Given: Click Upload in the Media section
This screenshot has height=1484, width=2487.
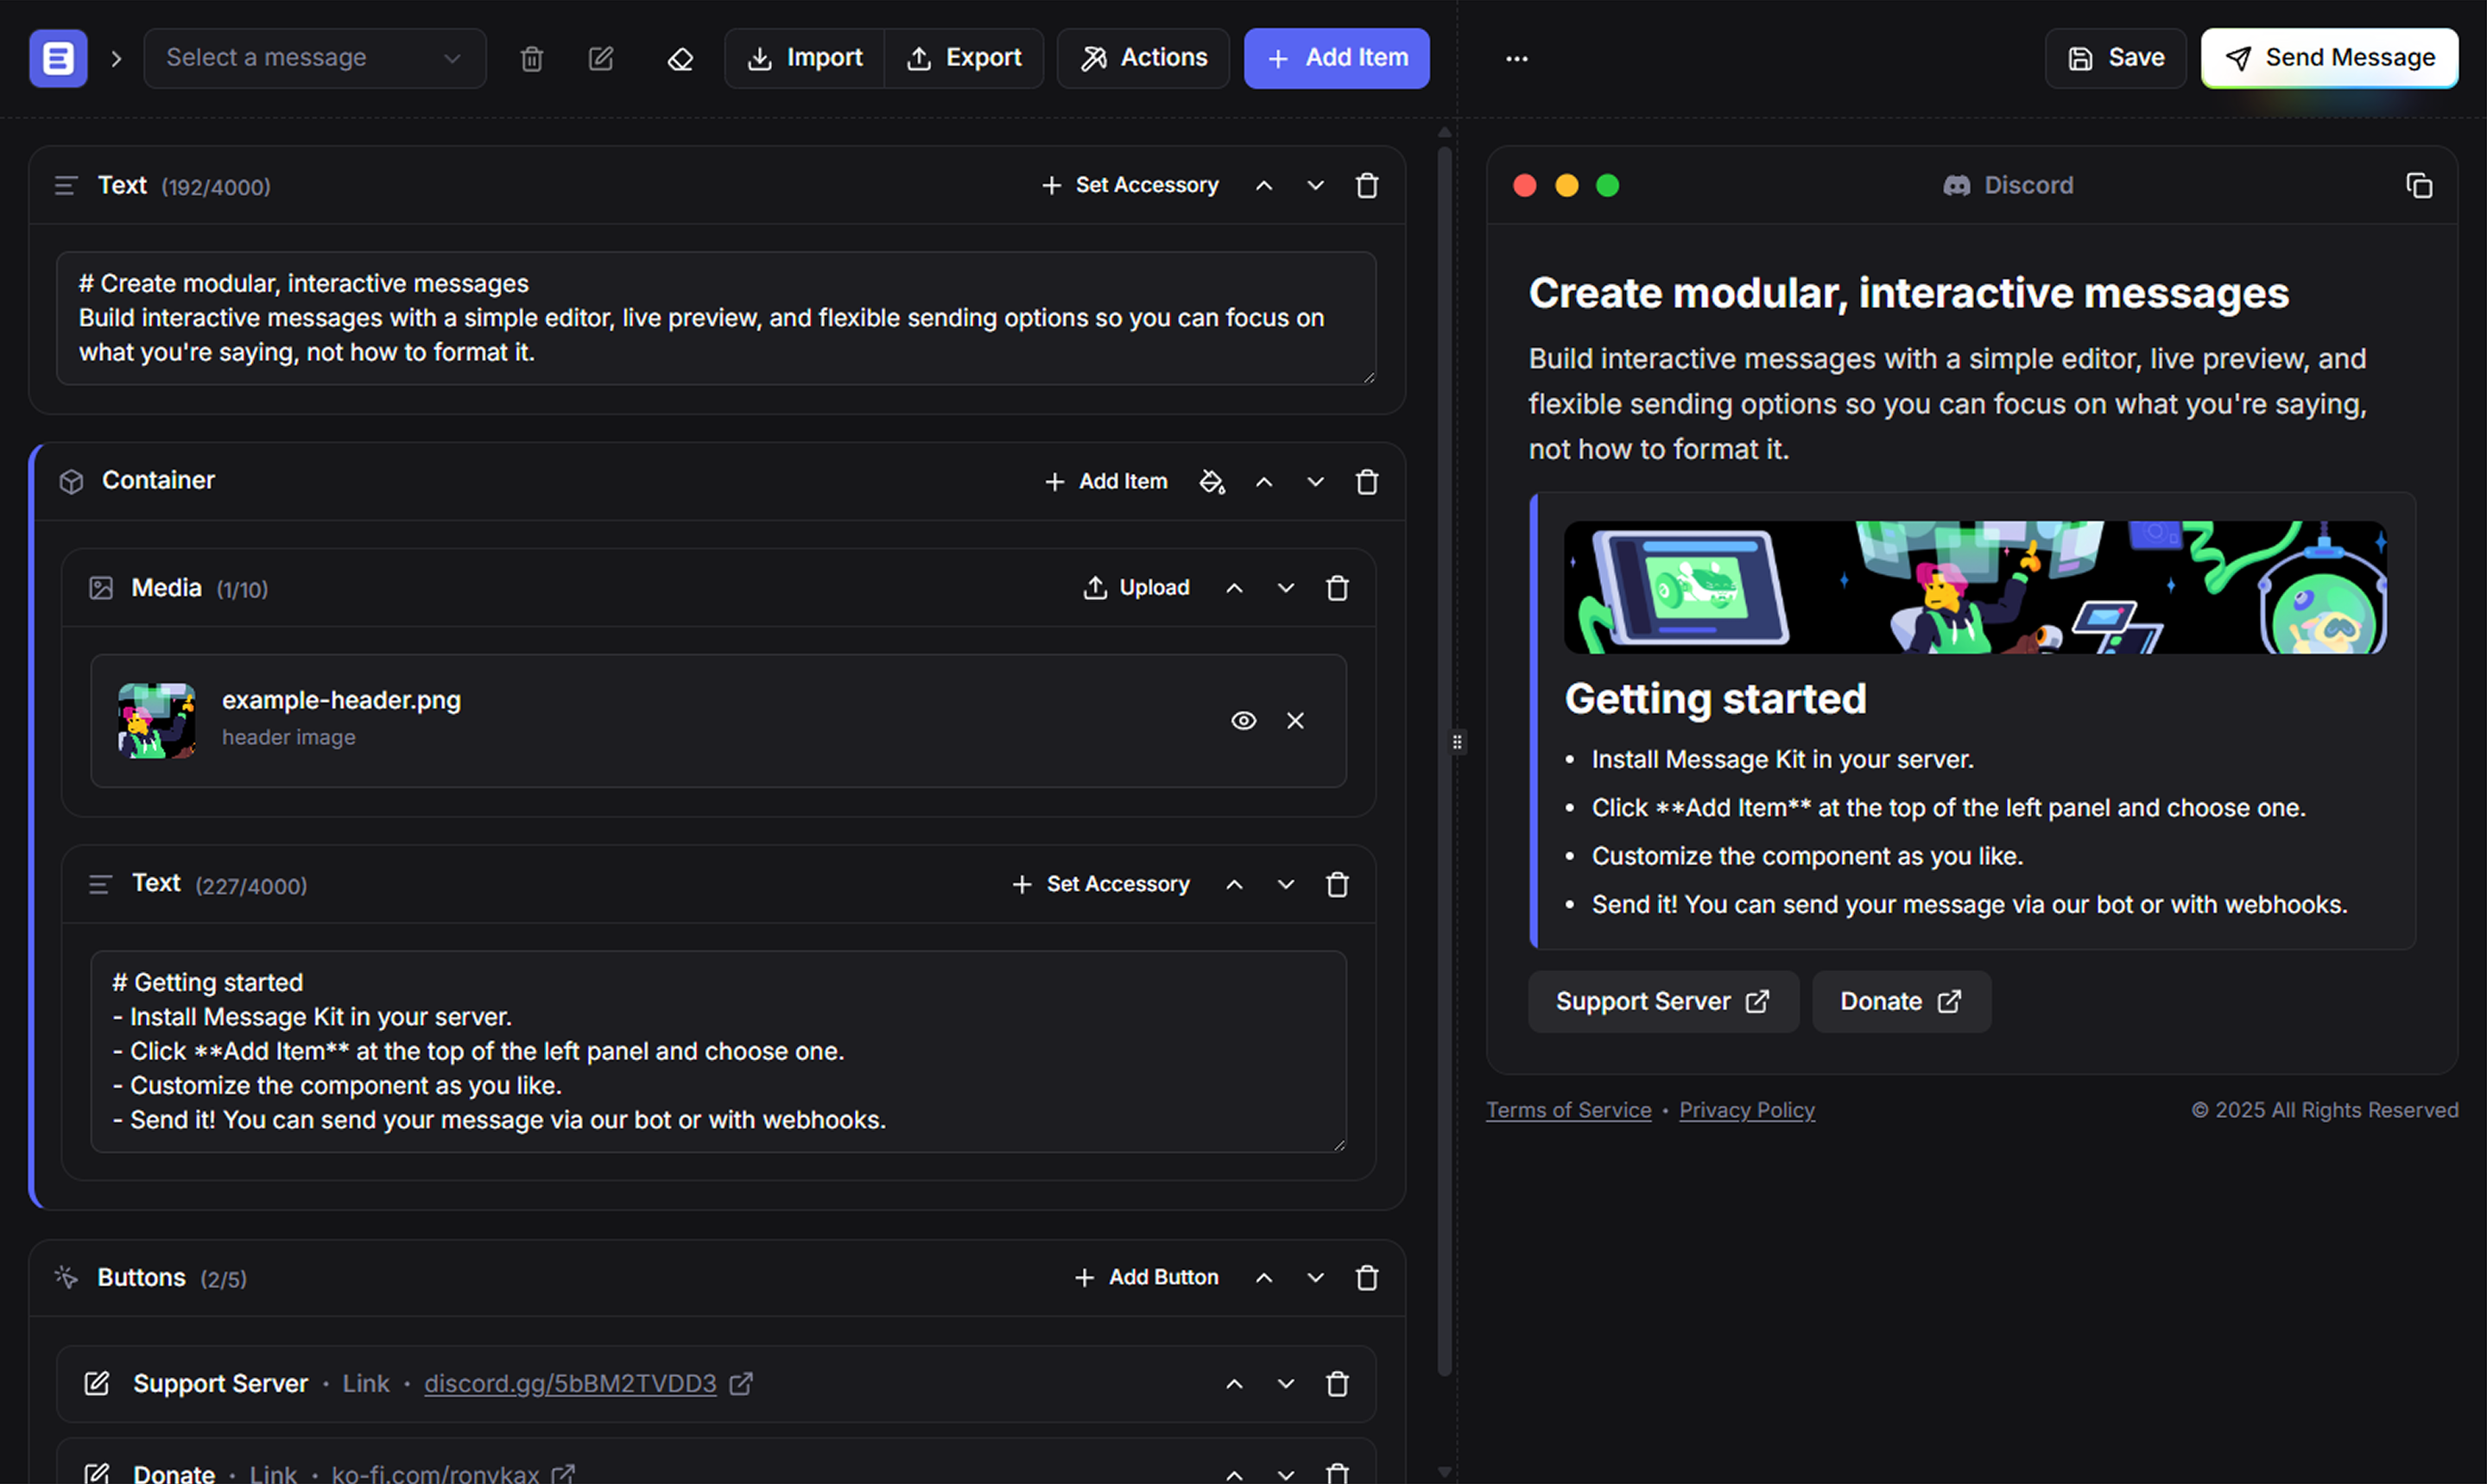Looking at the screenshot, I should tap(1136, 588).
